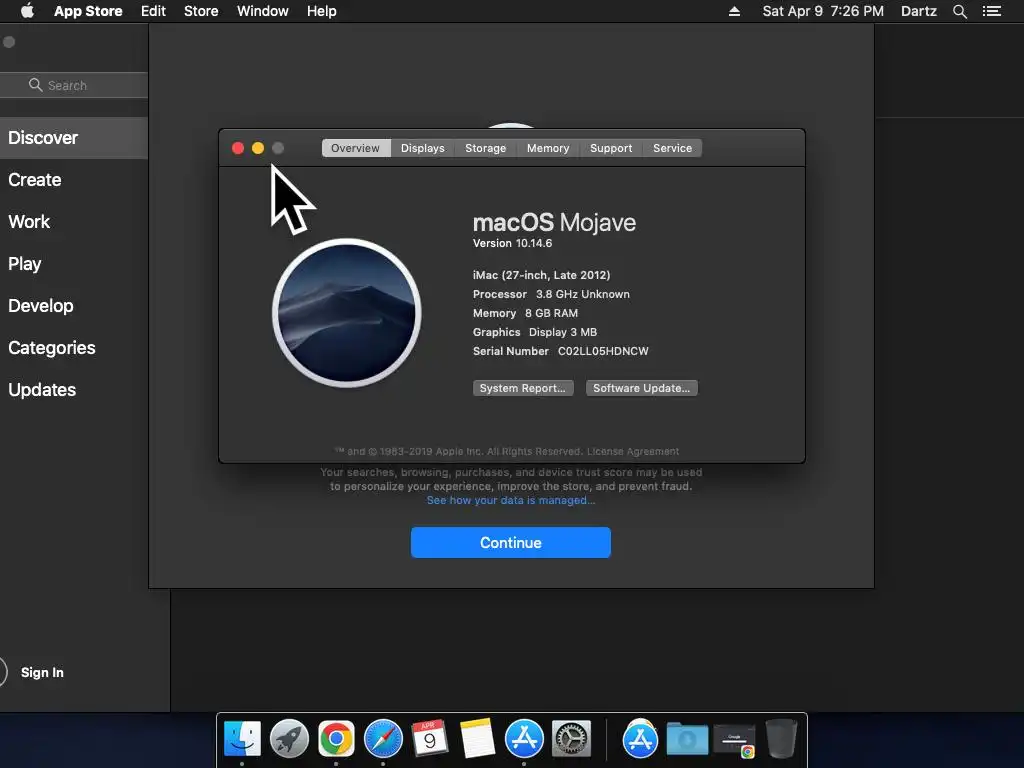Click the Processor 3.8 GHz Unknown line

[551, 294]
